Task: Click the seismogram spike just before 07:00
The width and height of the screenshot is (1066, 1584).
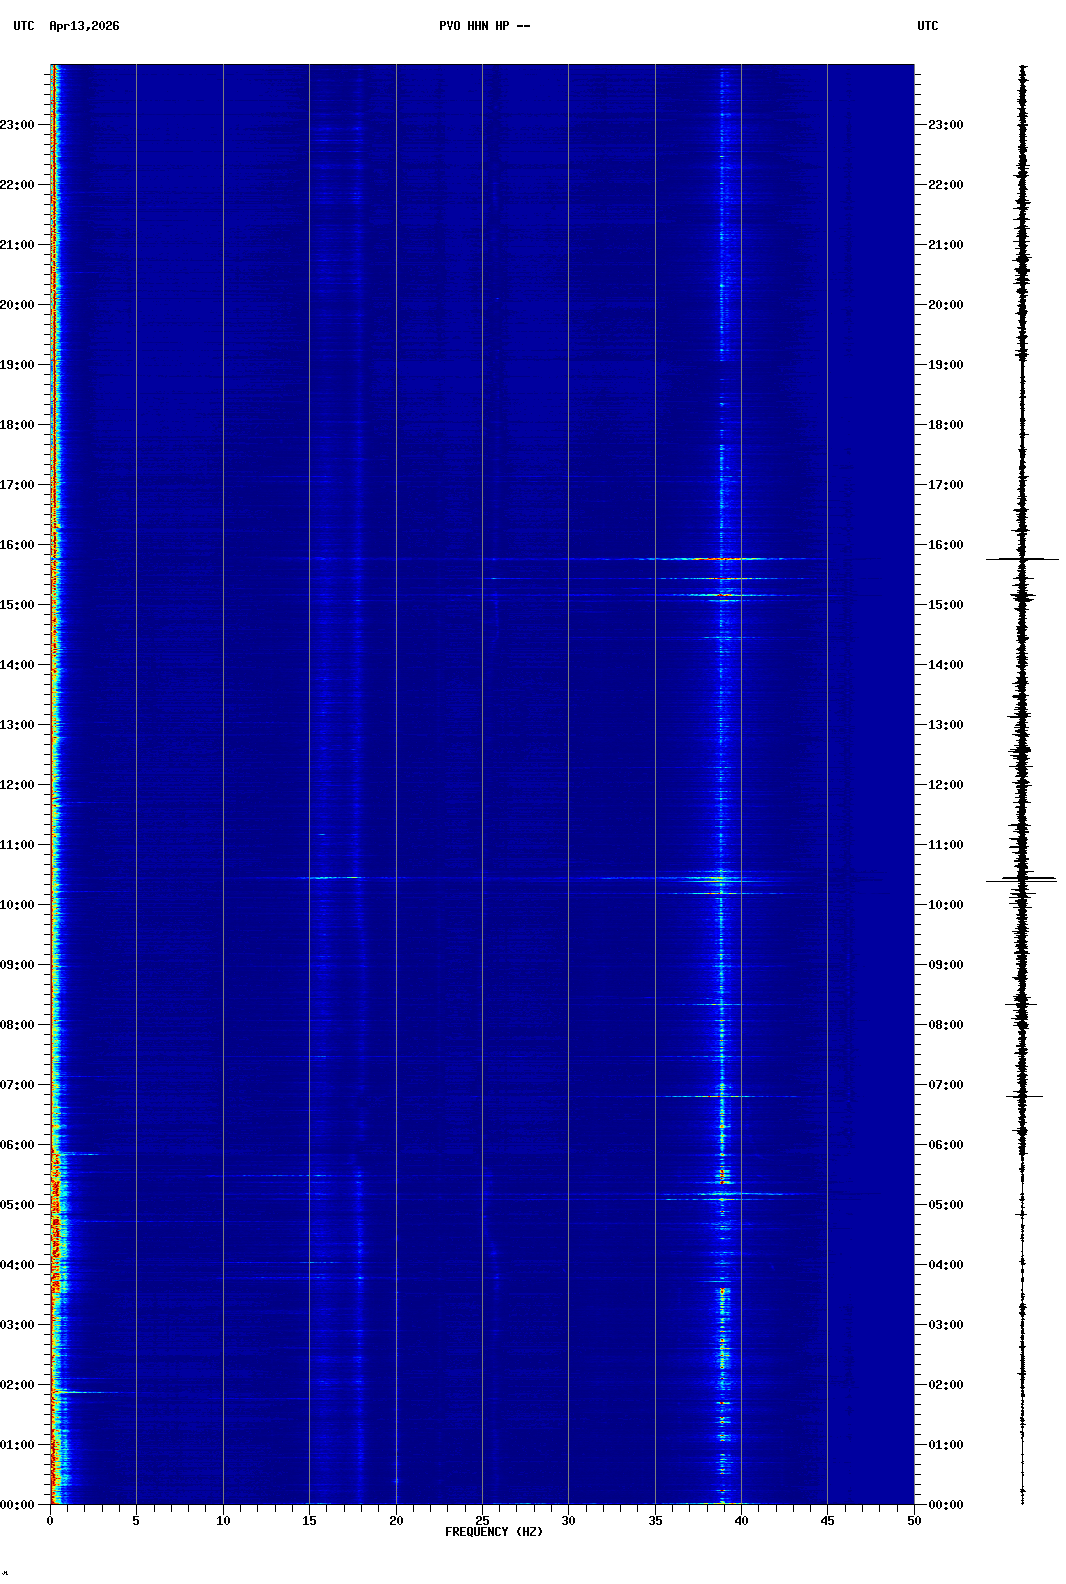Action: [1023, 1096]
